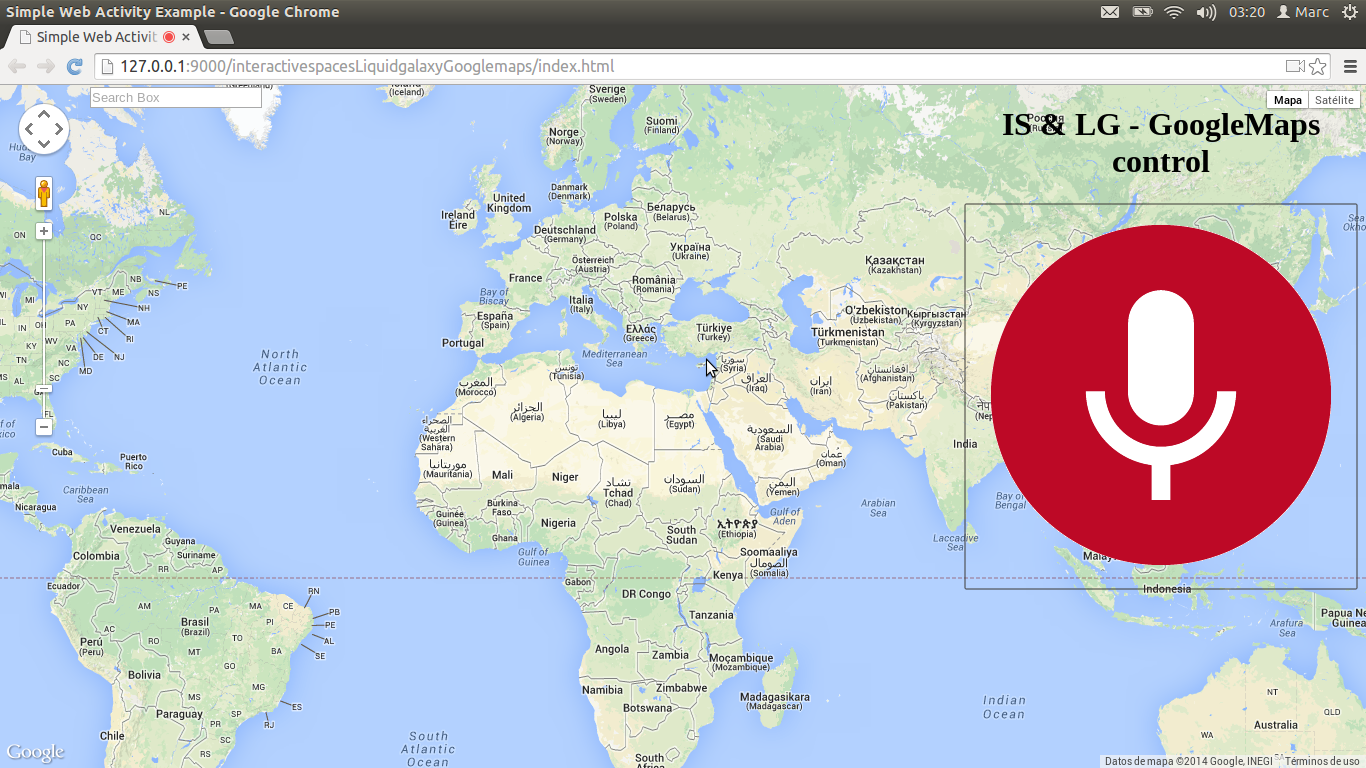Click the Venezuela label on the map
1366x768 pixels.
pyautogui.click(x=135, y=529)
